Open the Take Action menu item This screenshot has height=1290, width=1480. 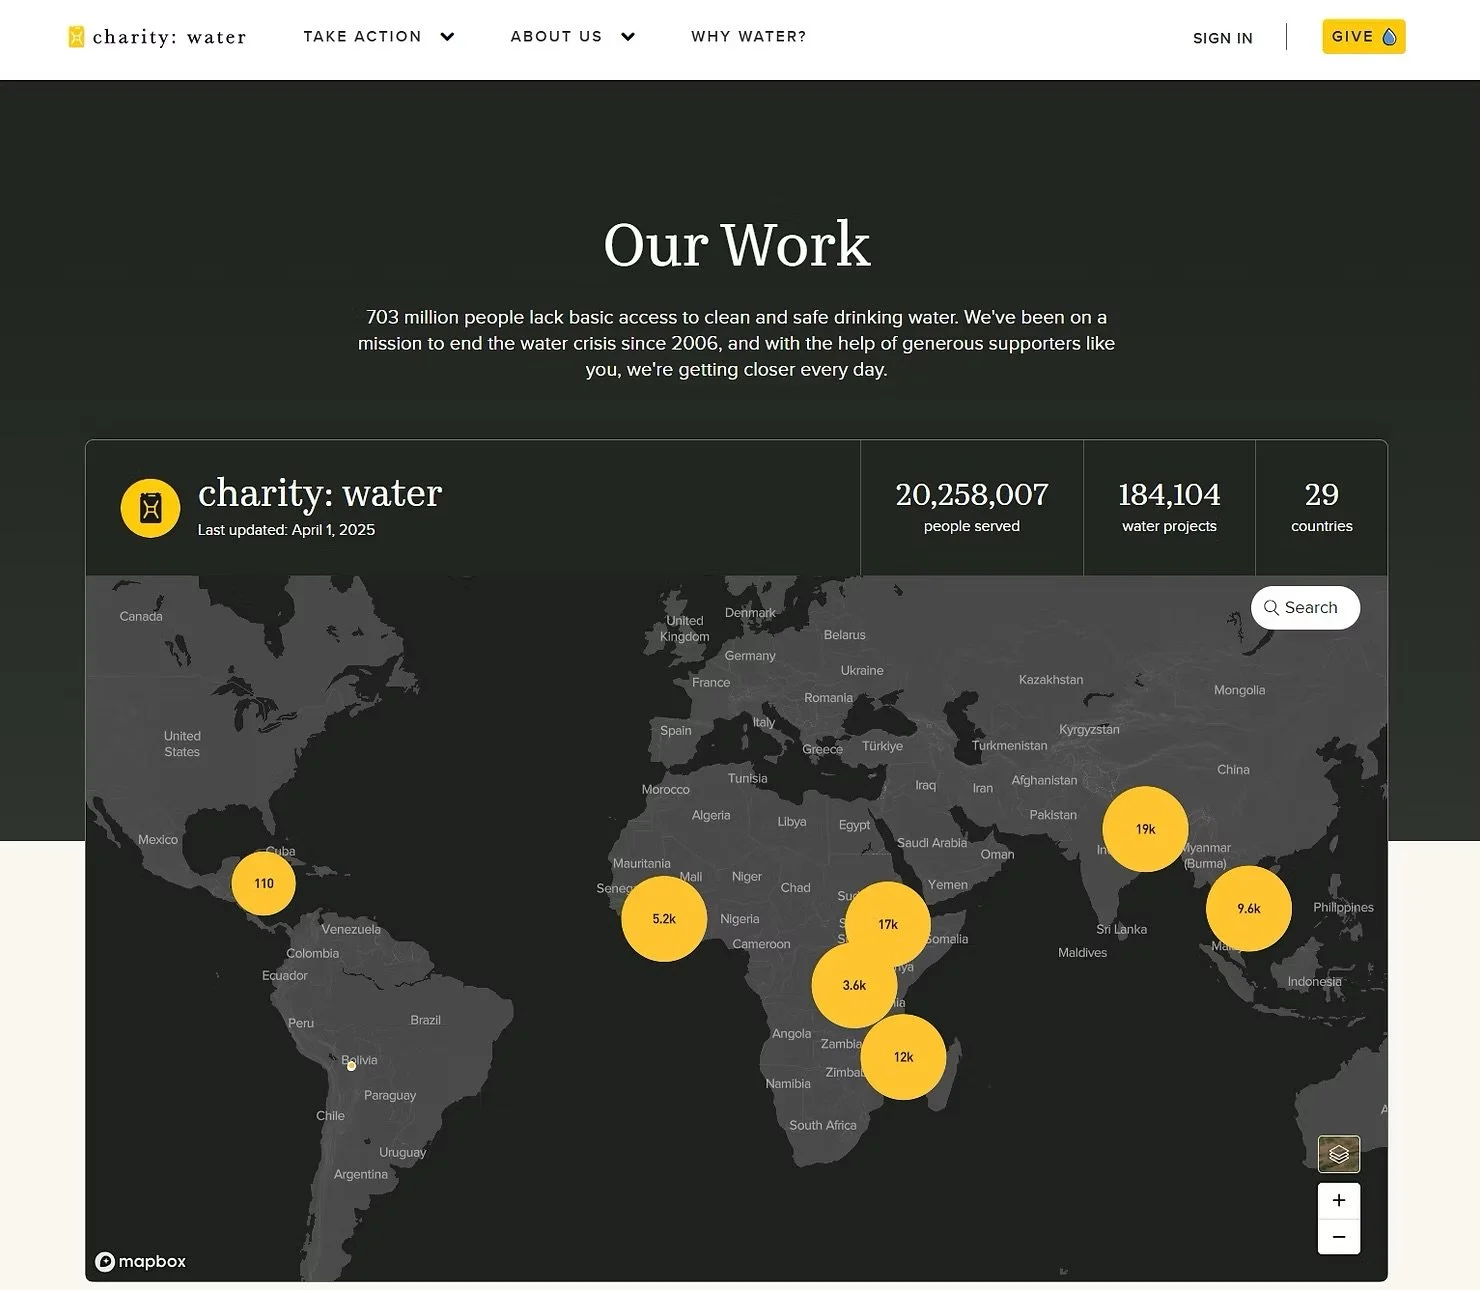(x=363, y=36)
